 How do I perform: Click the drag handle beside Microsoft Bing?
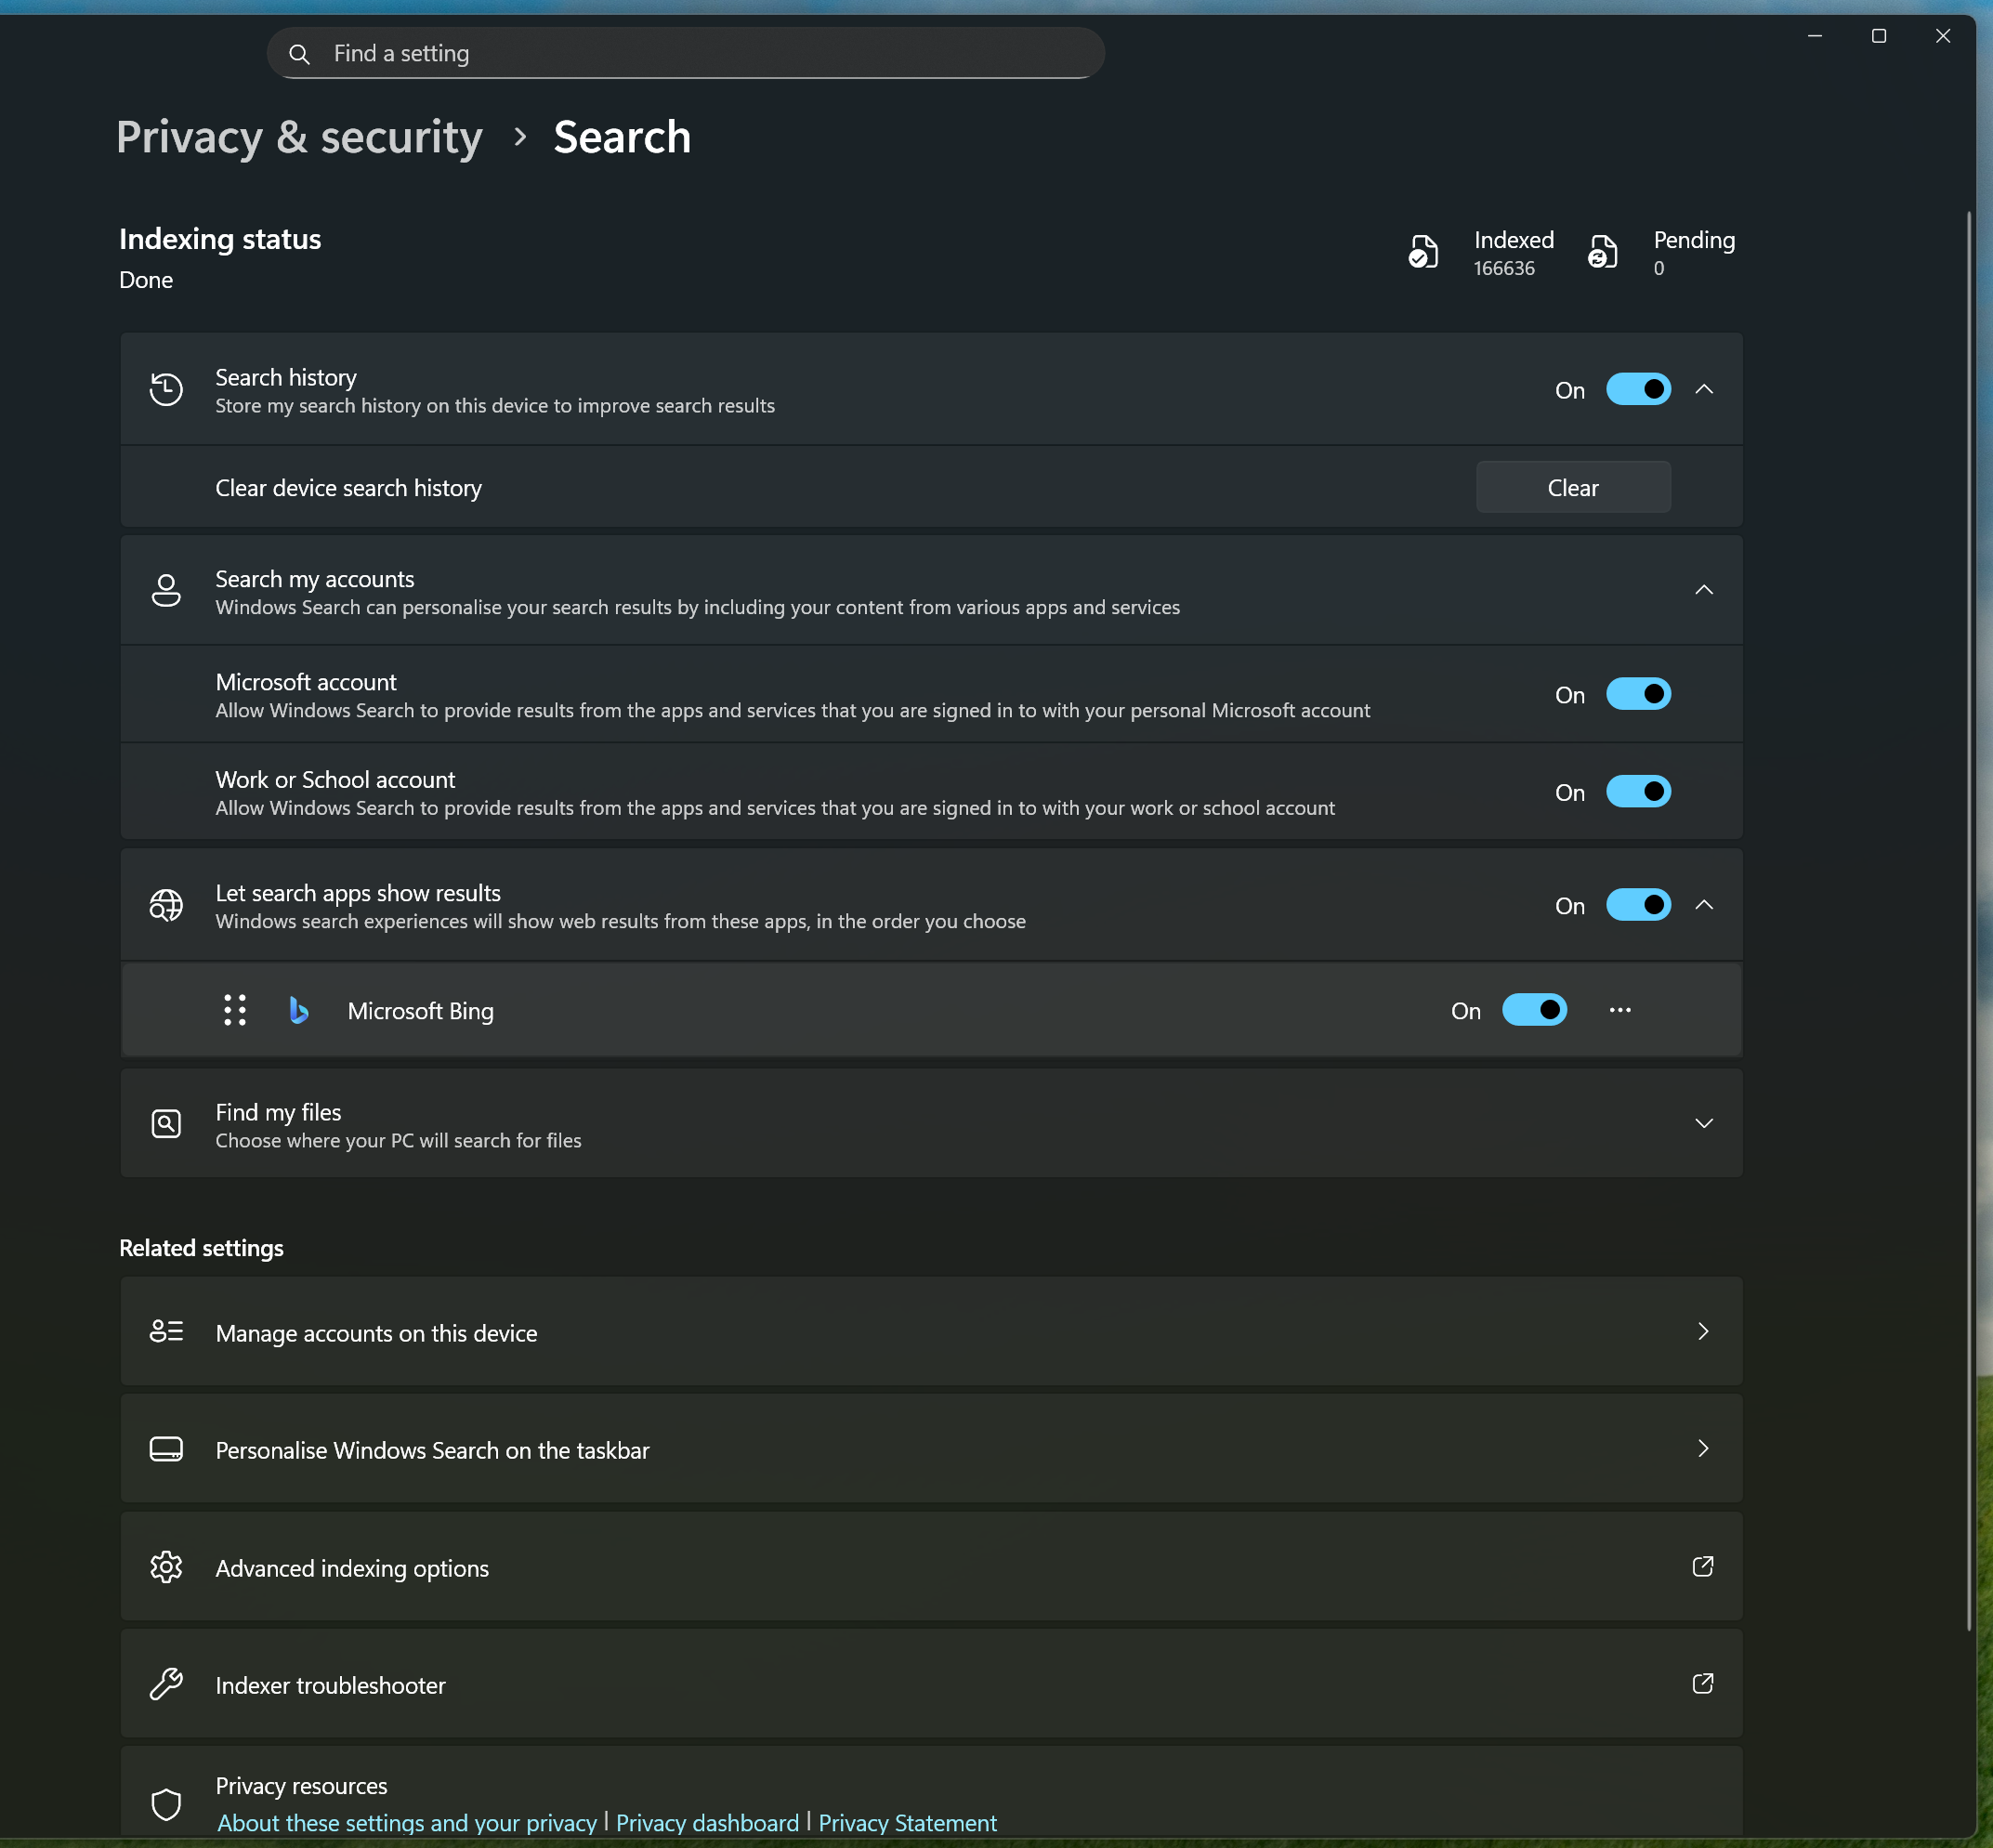pos(235,1010)
